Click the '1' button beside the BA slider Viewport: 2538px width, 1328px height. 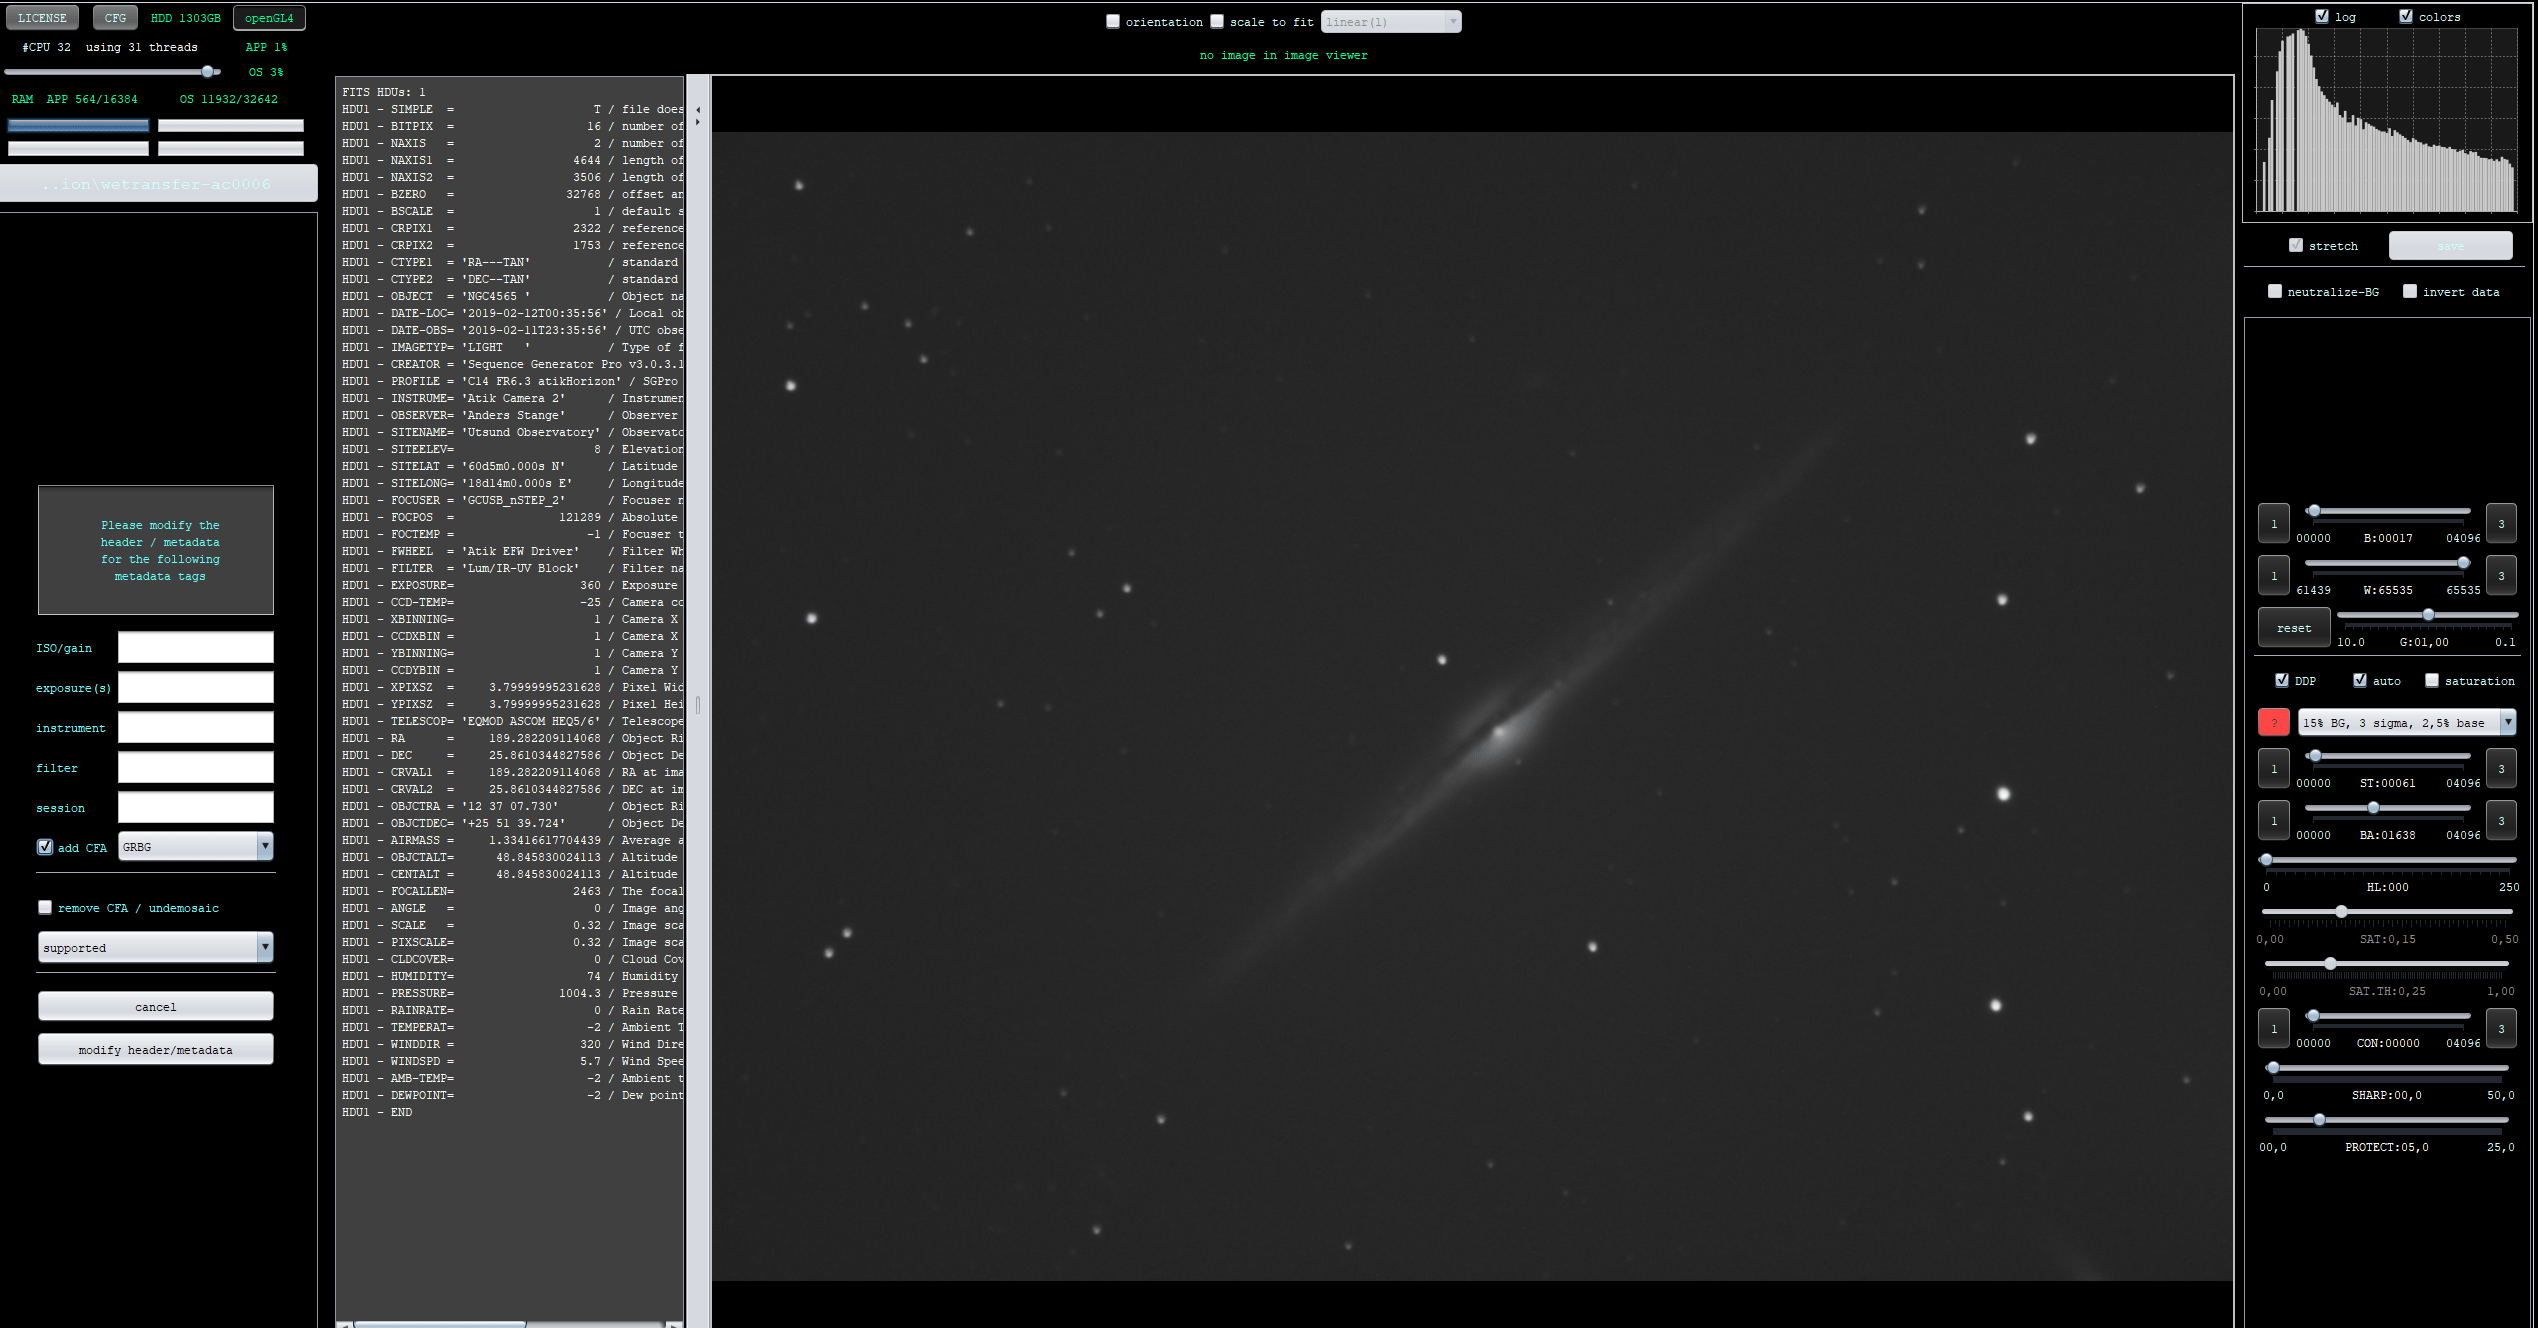(x=2273, y=820)
